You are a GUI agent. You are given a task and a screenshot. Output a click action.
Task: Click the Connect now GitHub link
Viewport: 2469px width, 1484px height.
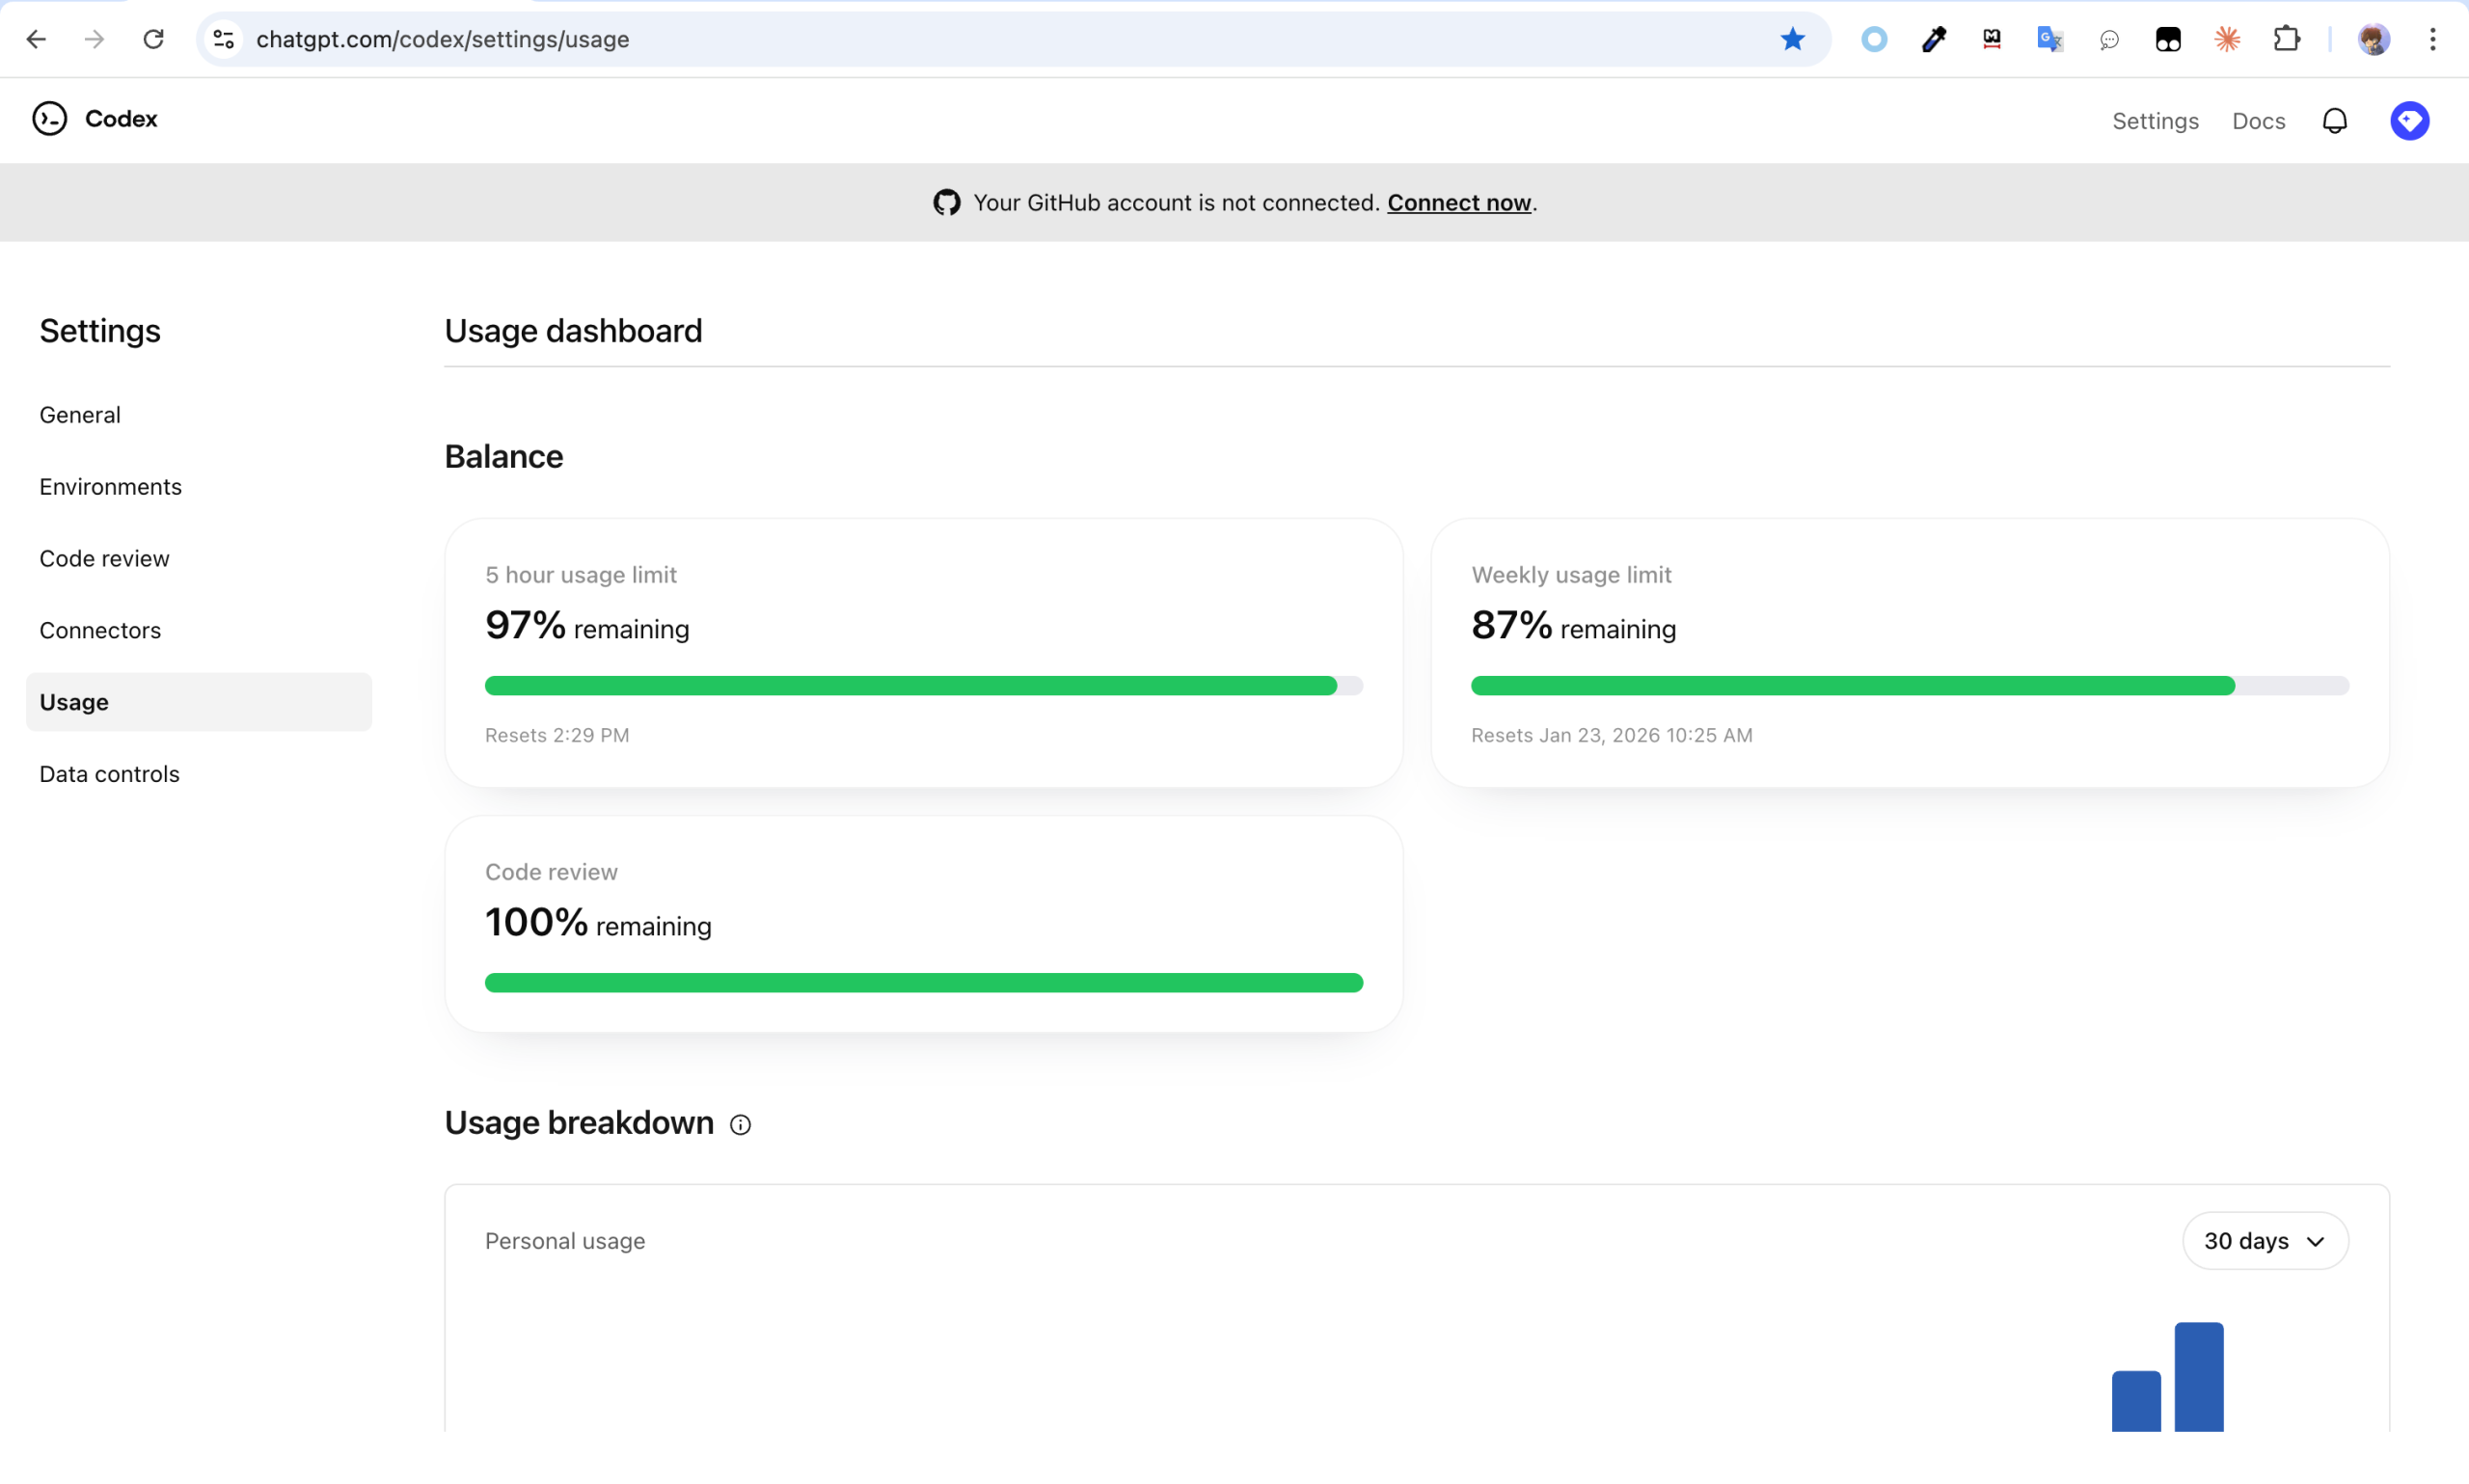[1458, 203]
